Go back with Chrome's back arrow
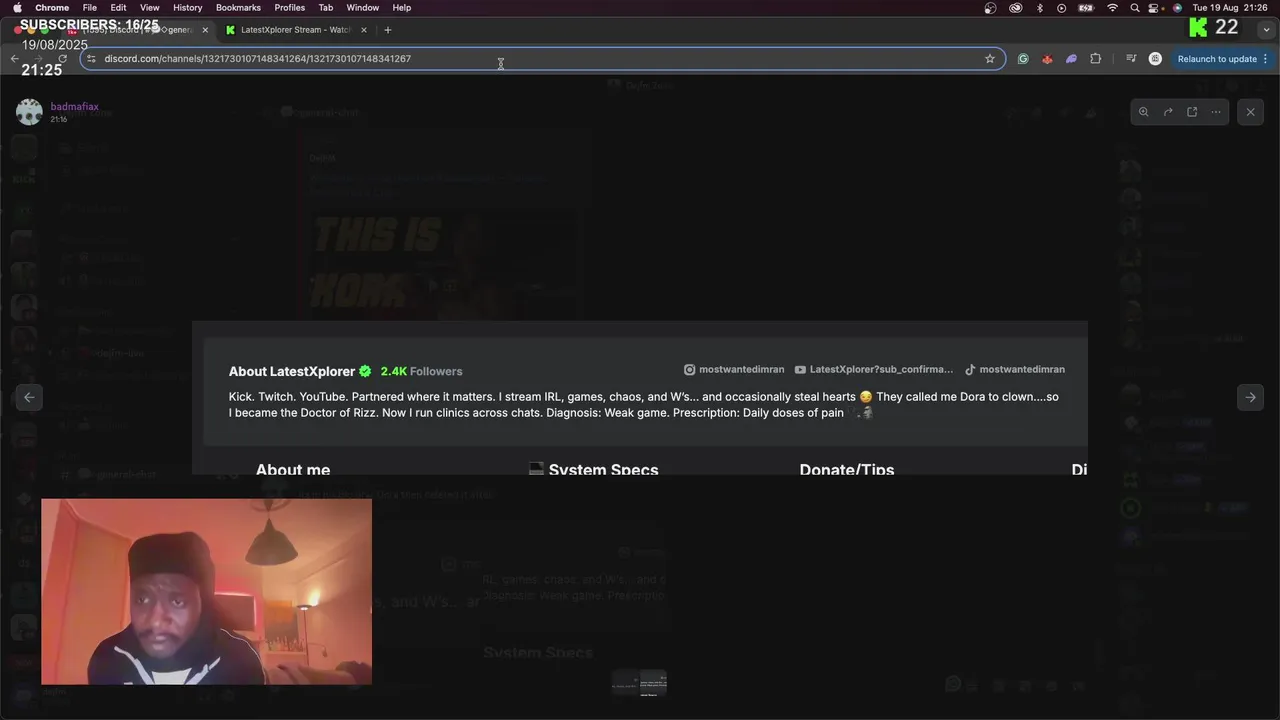This screenshot has width=1280, height=720. point(14,59)
